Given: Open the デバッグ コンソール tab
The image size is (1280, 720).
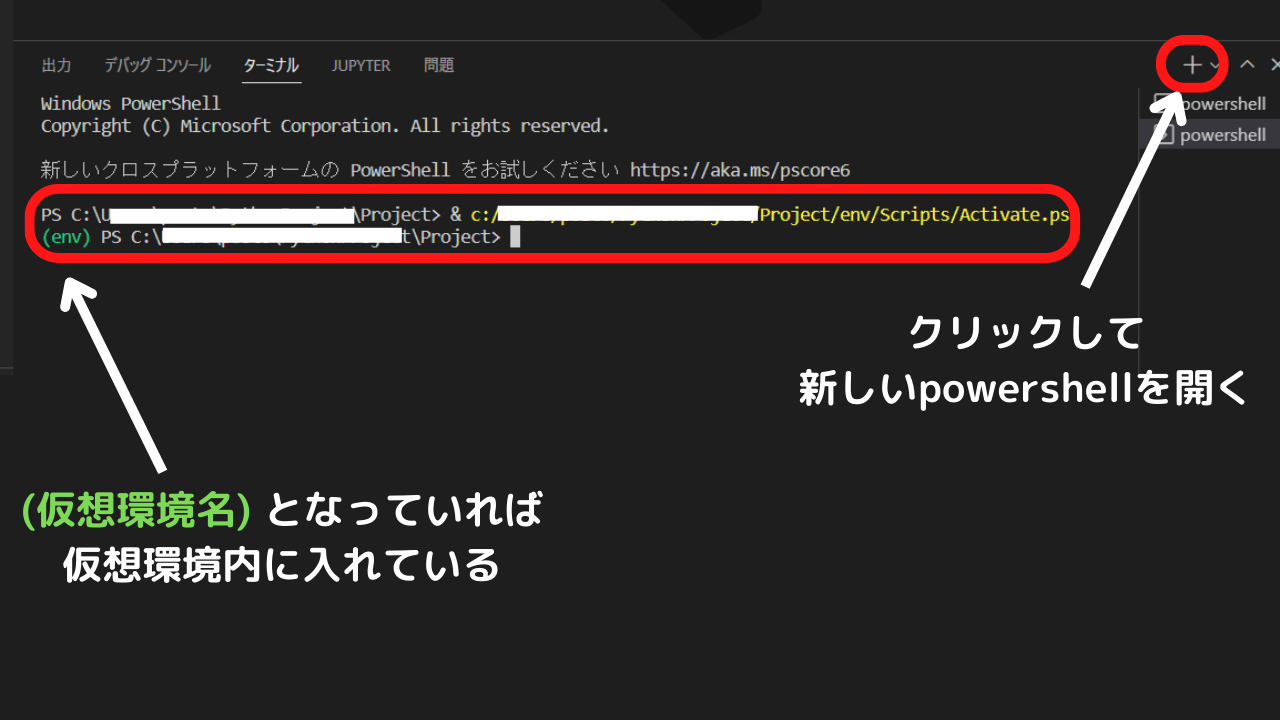Looking at the screenshot, I should tap(157, 65).
